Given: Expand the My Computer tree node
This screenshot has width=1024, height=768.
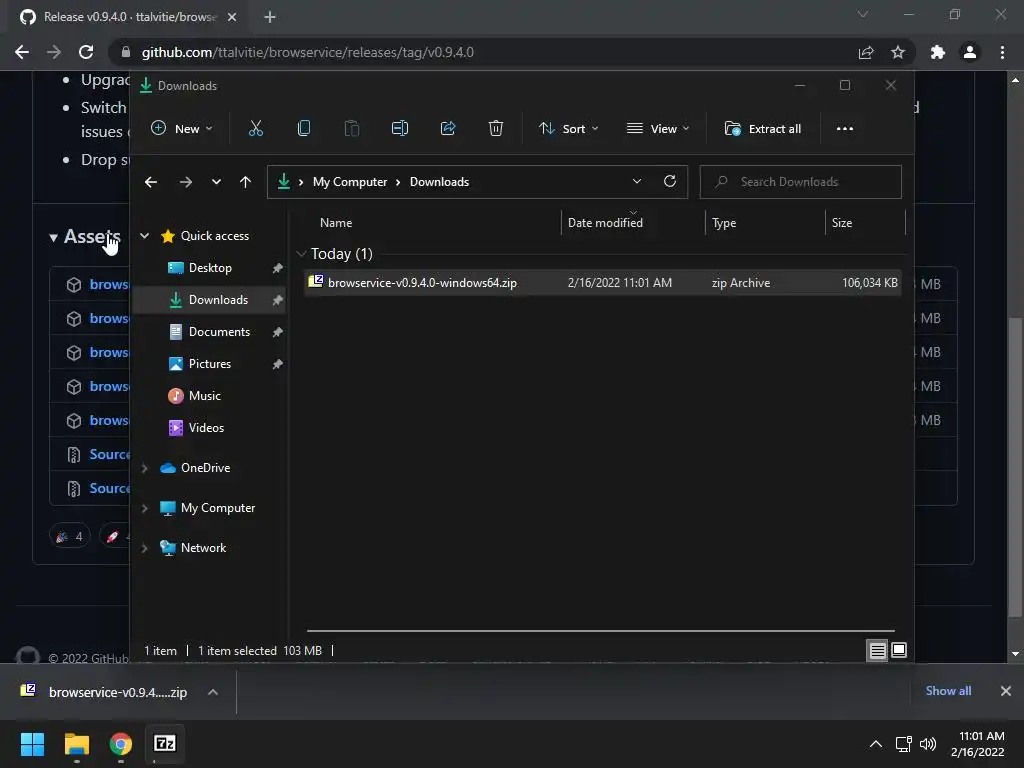Looking at the screenshot, I should pos(144,508).
